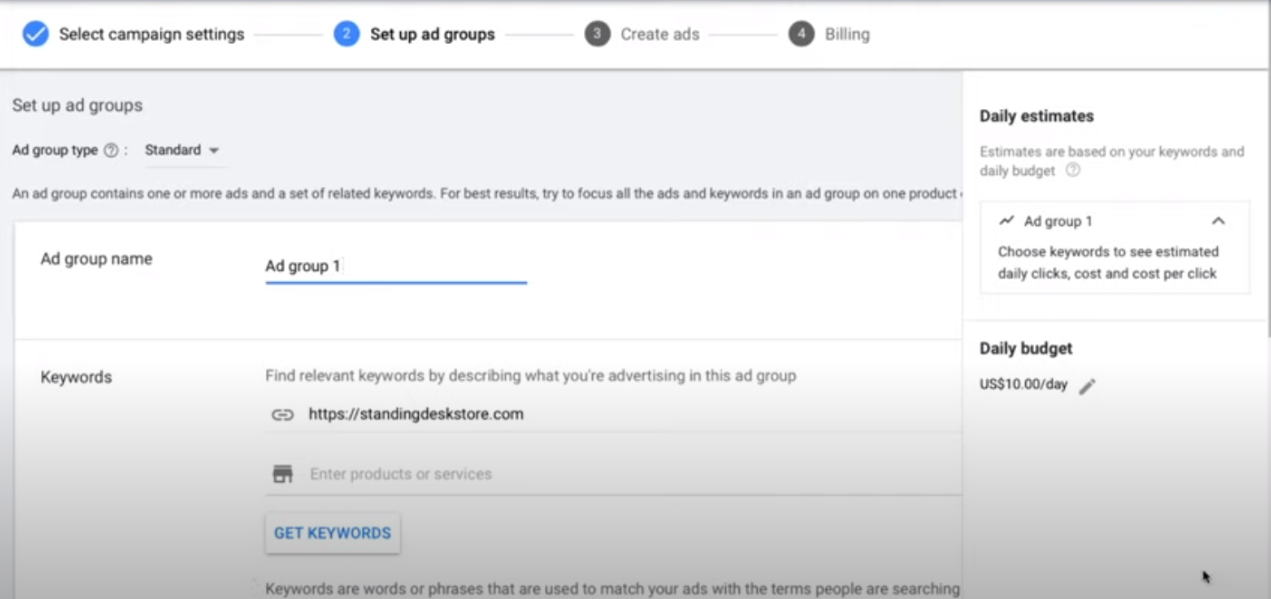Select the Set up ad groups step label
1271x599 pixels.
pos(432,34)
